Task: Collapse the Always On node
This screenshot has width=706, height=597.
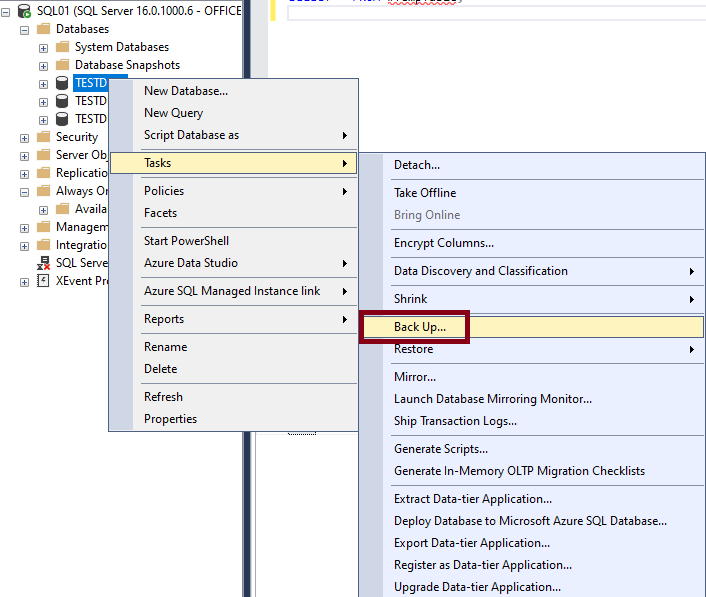Action: point(24,193)
